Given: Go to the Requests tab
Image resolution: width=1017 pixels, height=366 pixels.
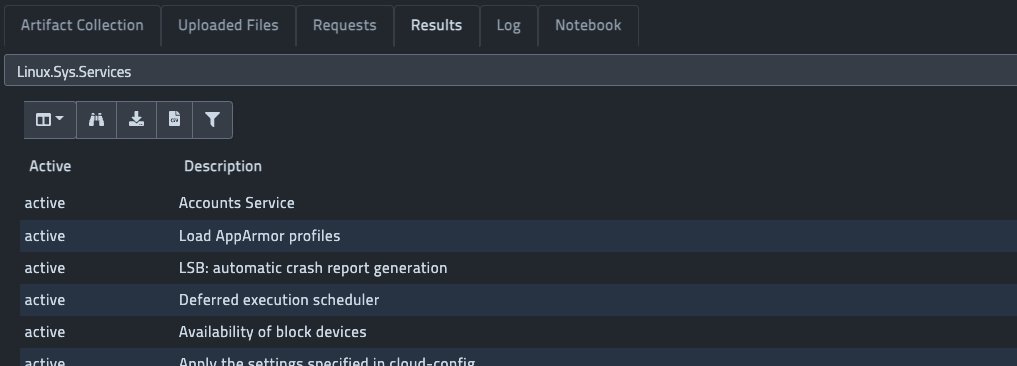Looking at the screenshot, I should 344,25.
